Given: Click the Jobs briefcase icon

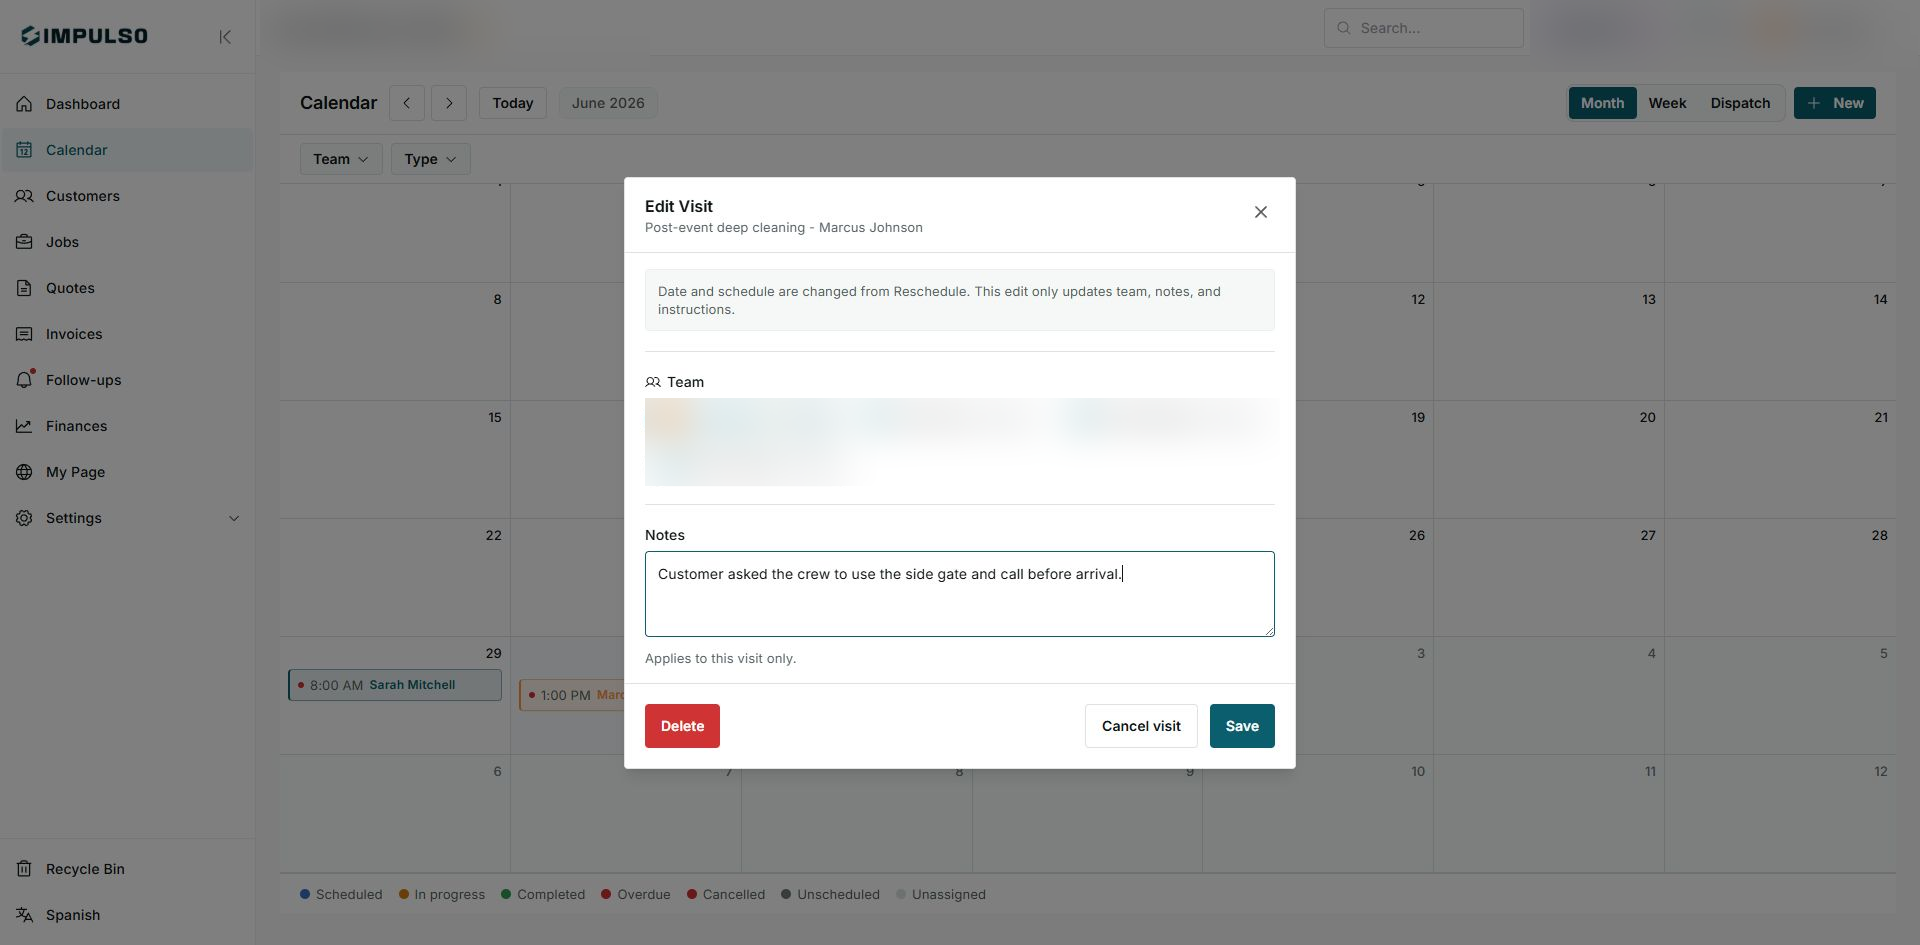Looking at the screenshot, I should coord(24,242).
